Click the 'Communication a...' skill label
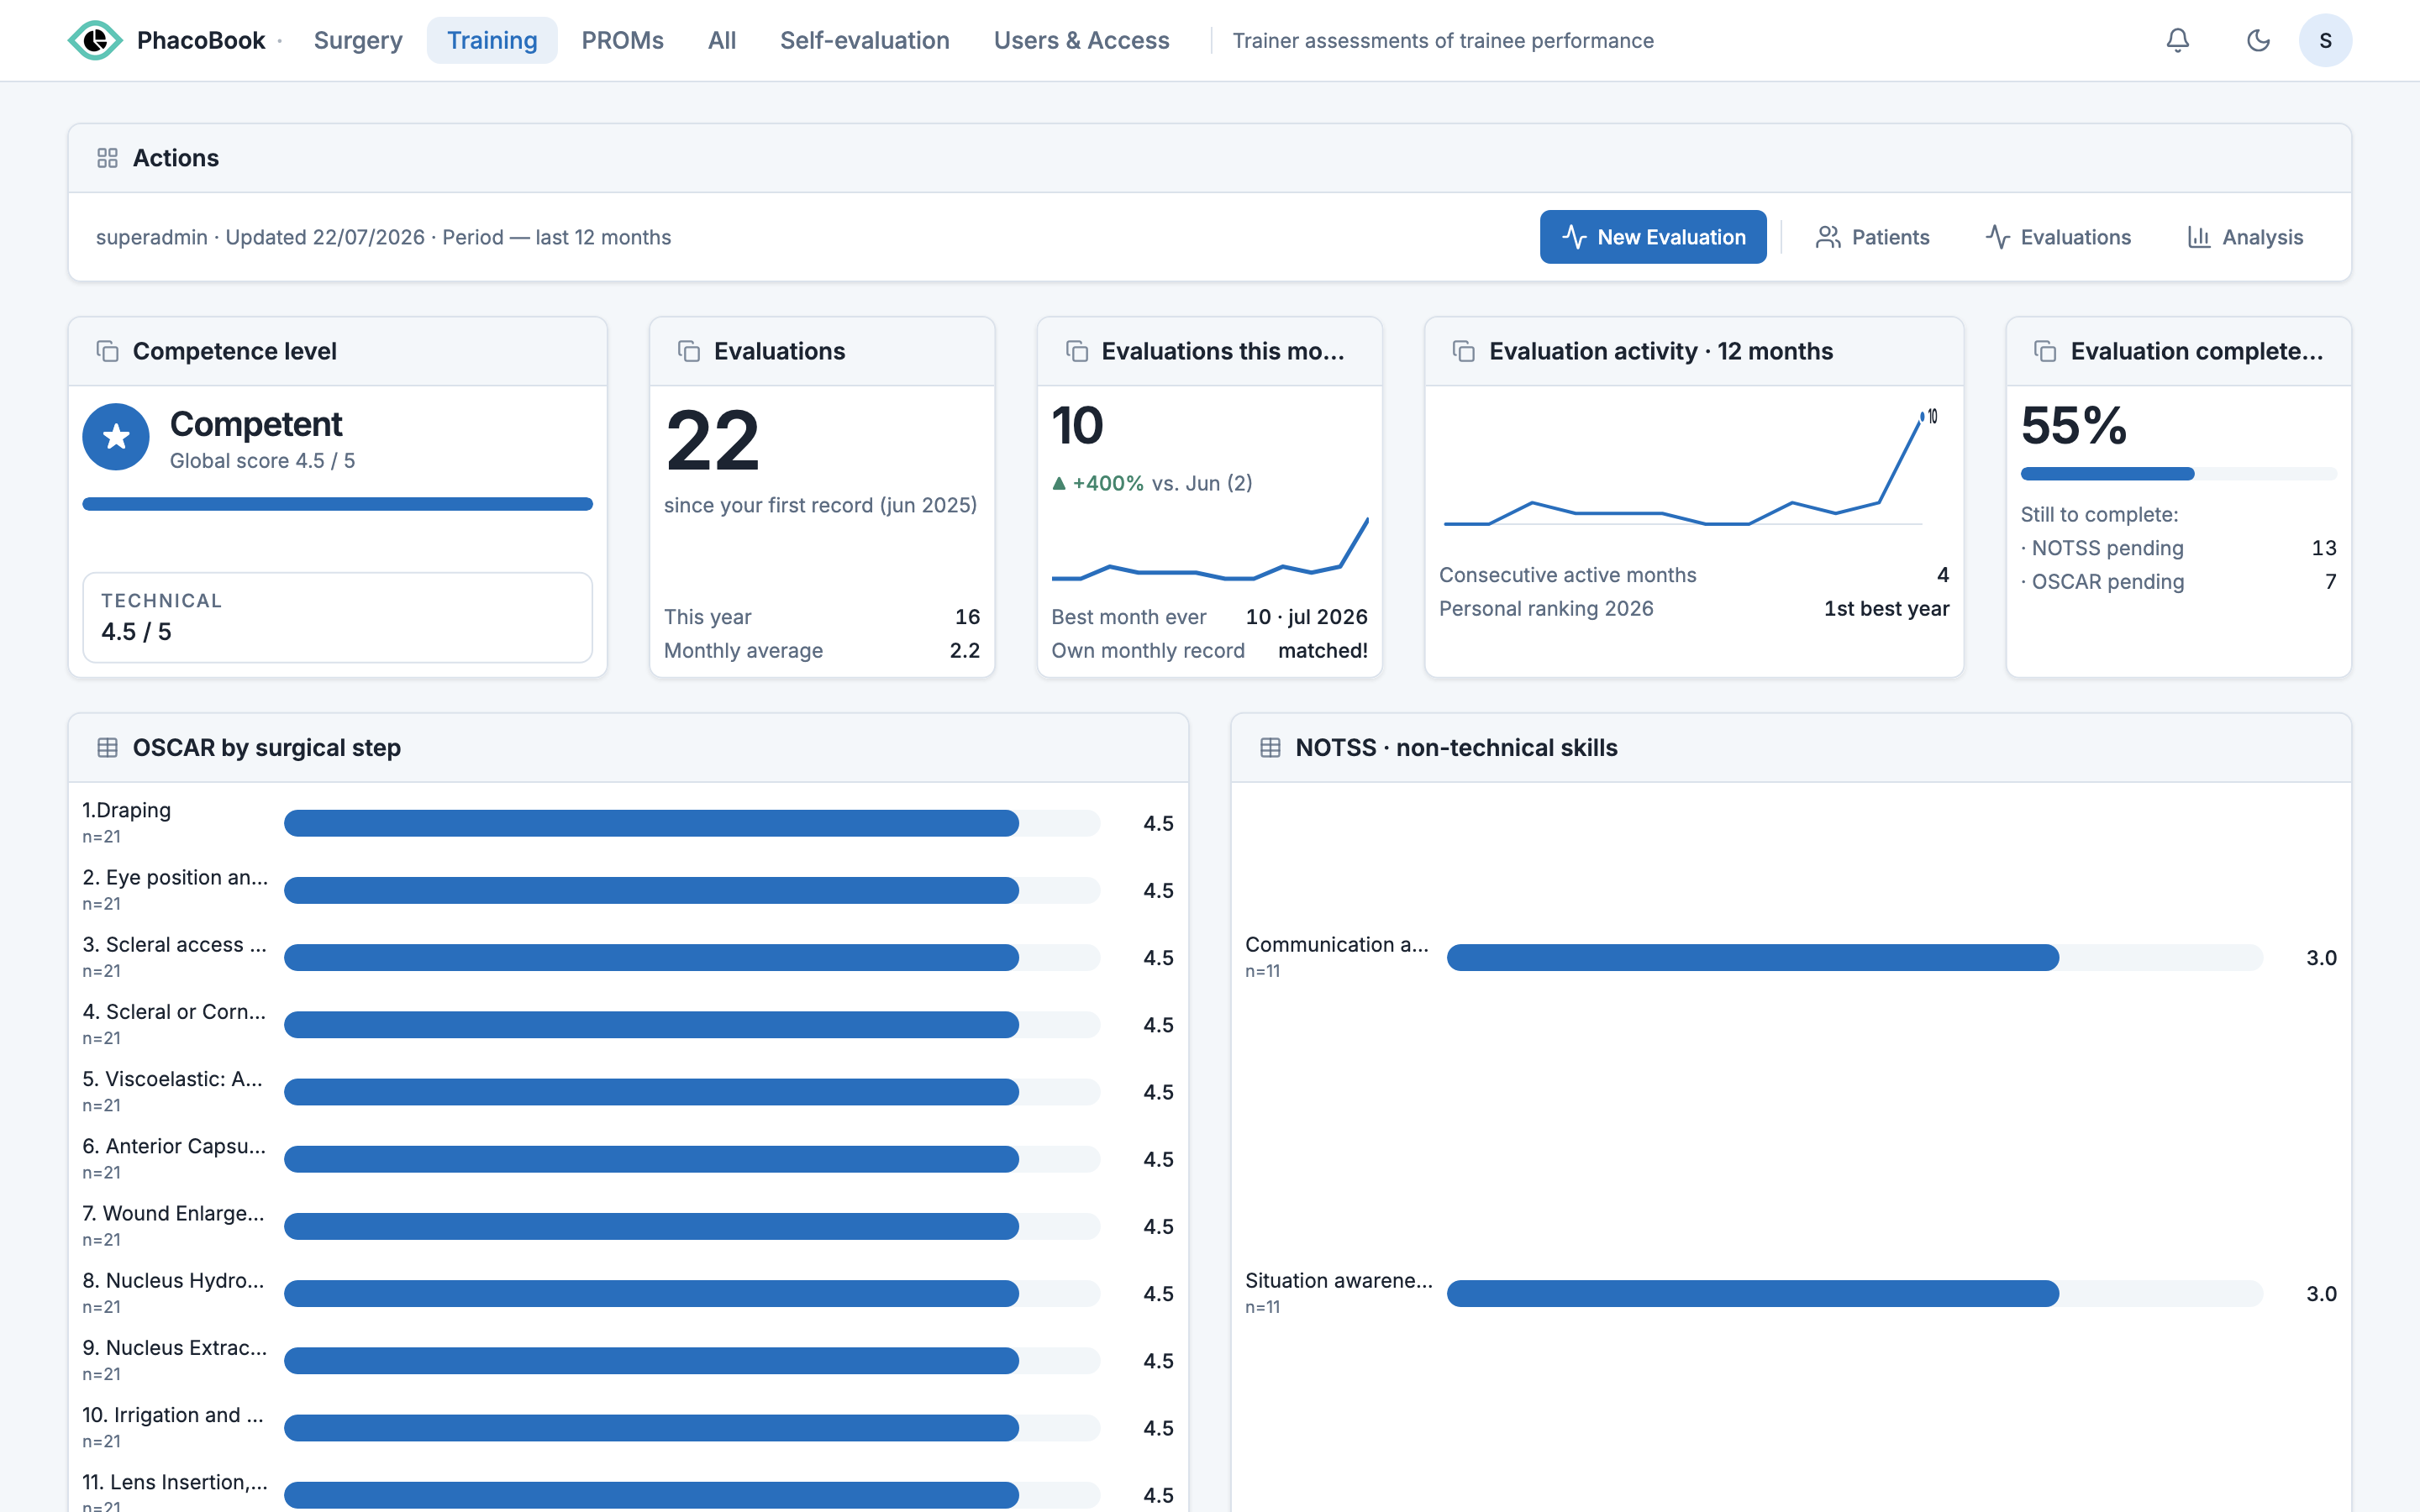2420x1512 pixels. (1337, 944)
